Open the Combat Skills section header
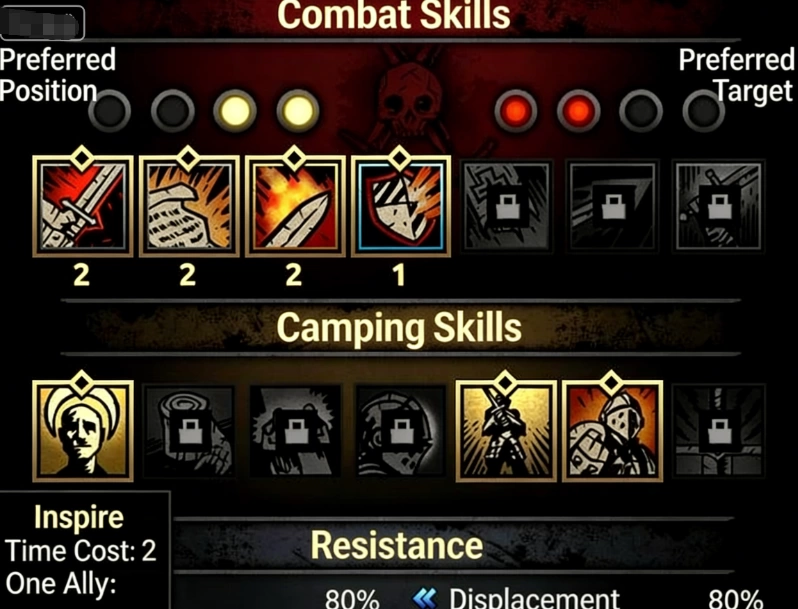 click(x=394, y=14)
